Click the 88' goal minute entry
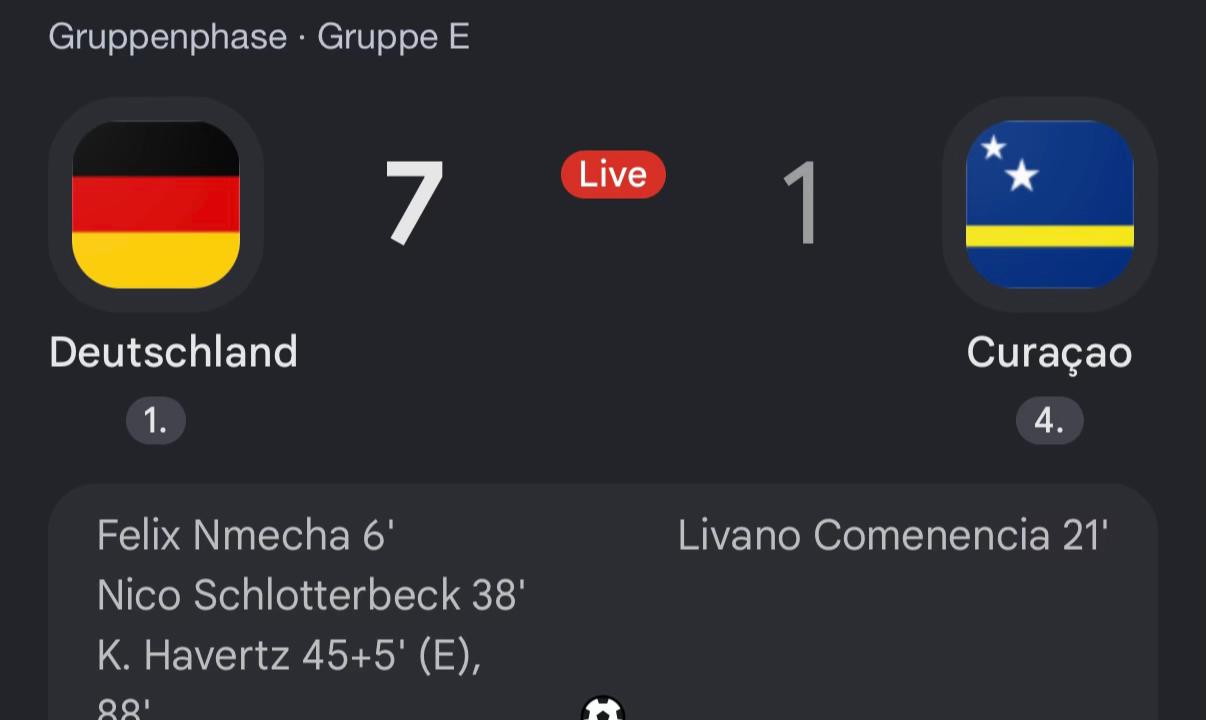The width and height of the screenshot is (1206, 720). (124, 709)
